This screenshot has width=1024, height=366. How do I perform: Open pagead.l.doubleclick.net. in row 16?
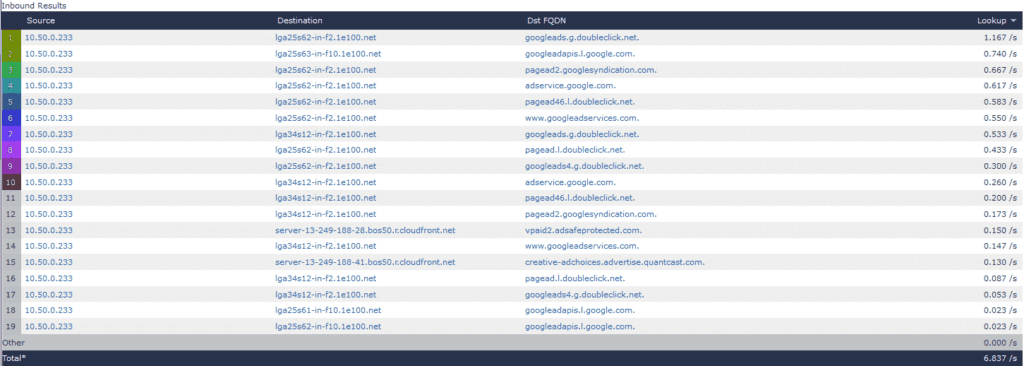pyautogui.click(x=575, y=278)
